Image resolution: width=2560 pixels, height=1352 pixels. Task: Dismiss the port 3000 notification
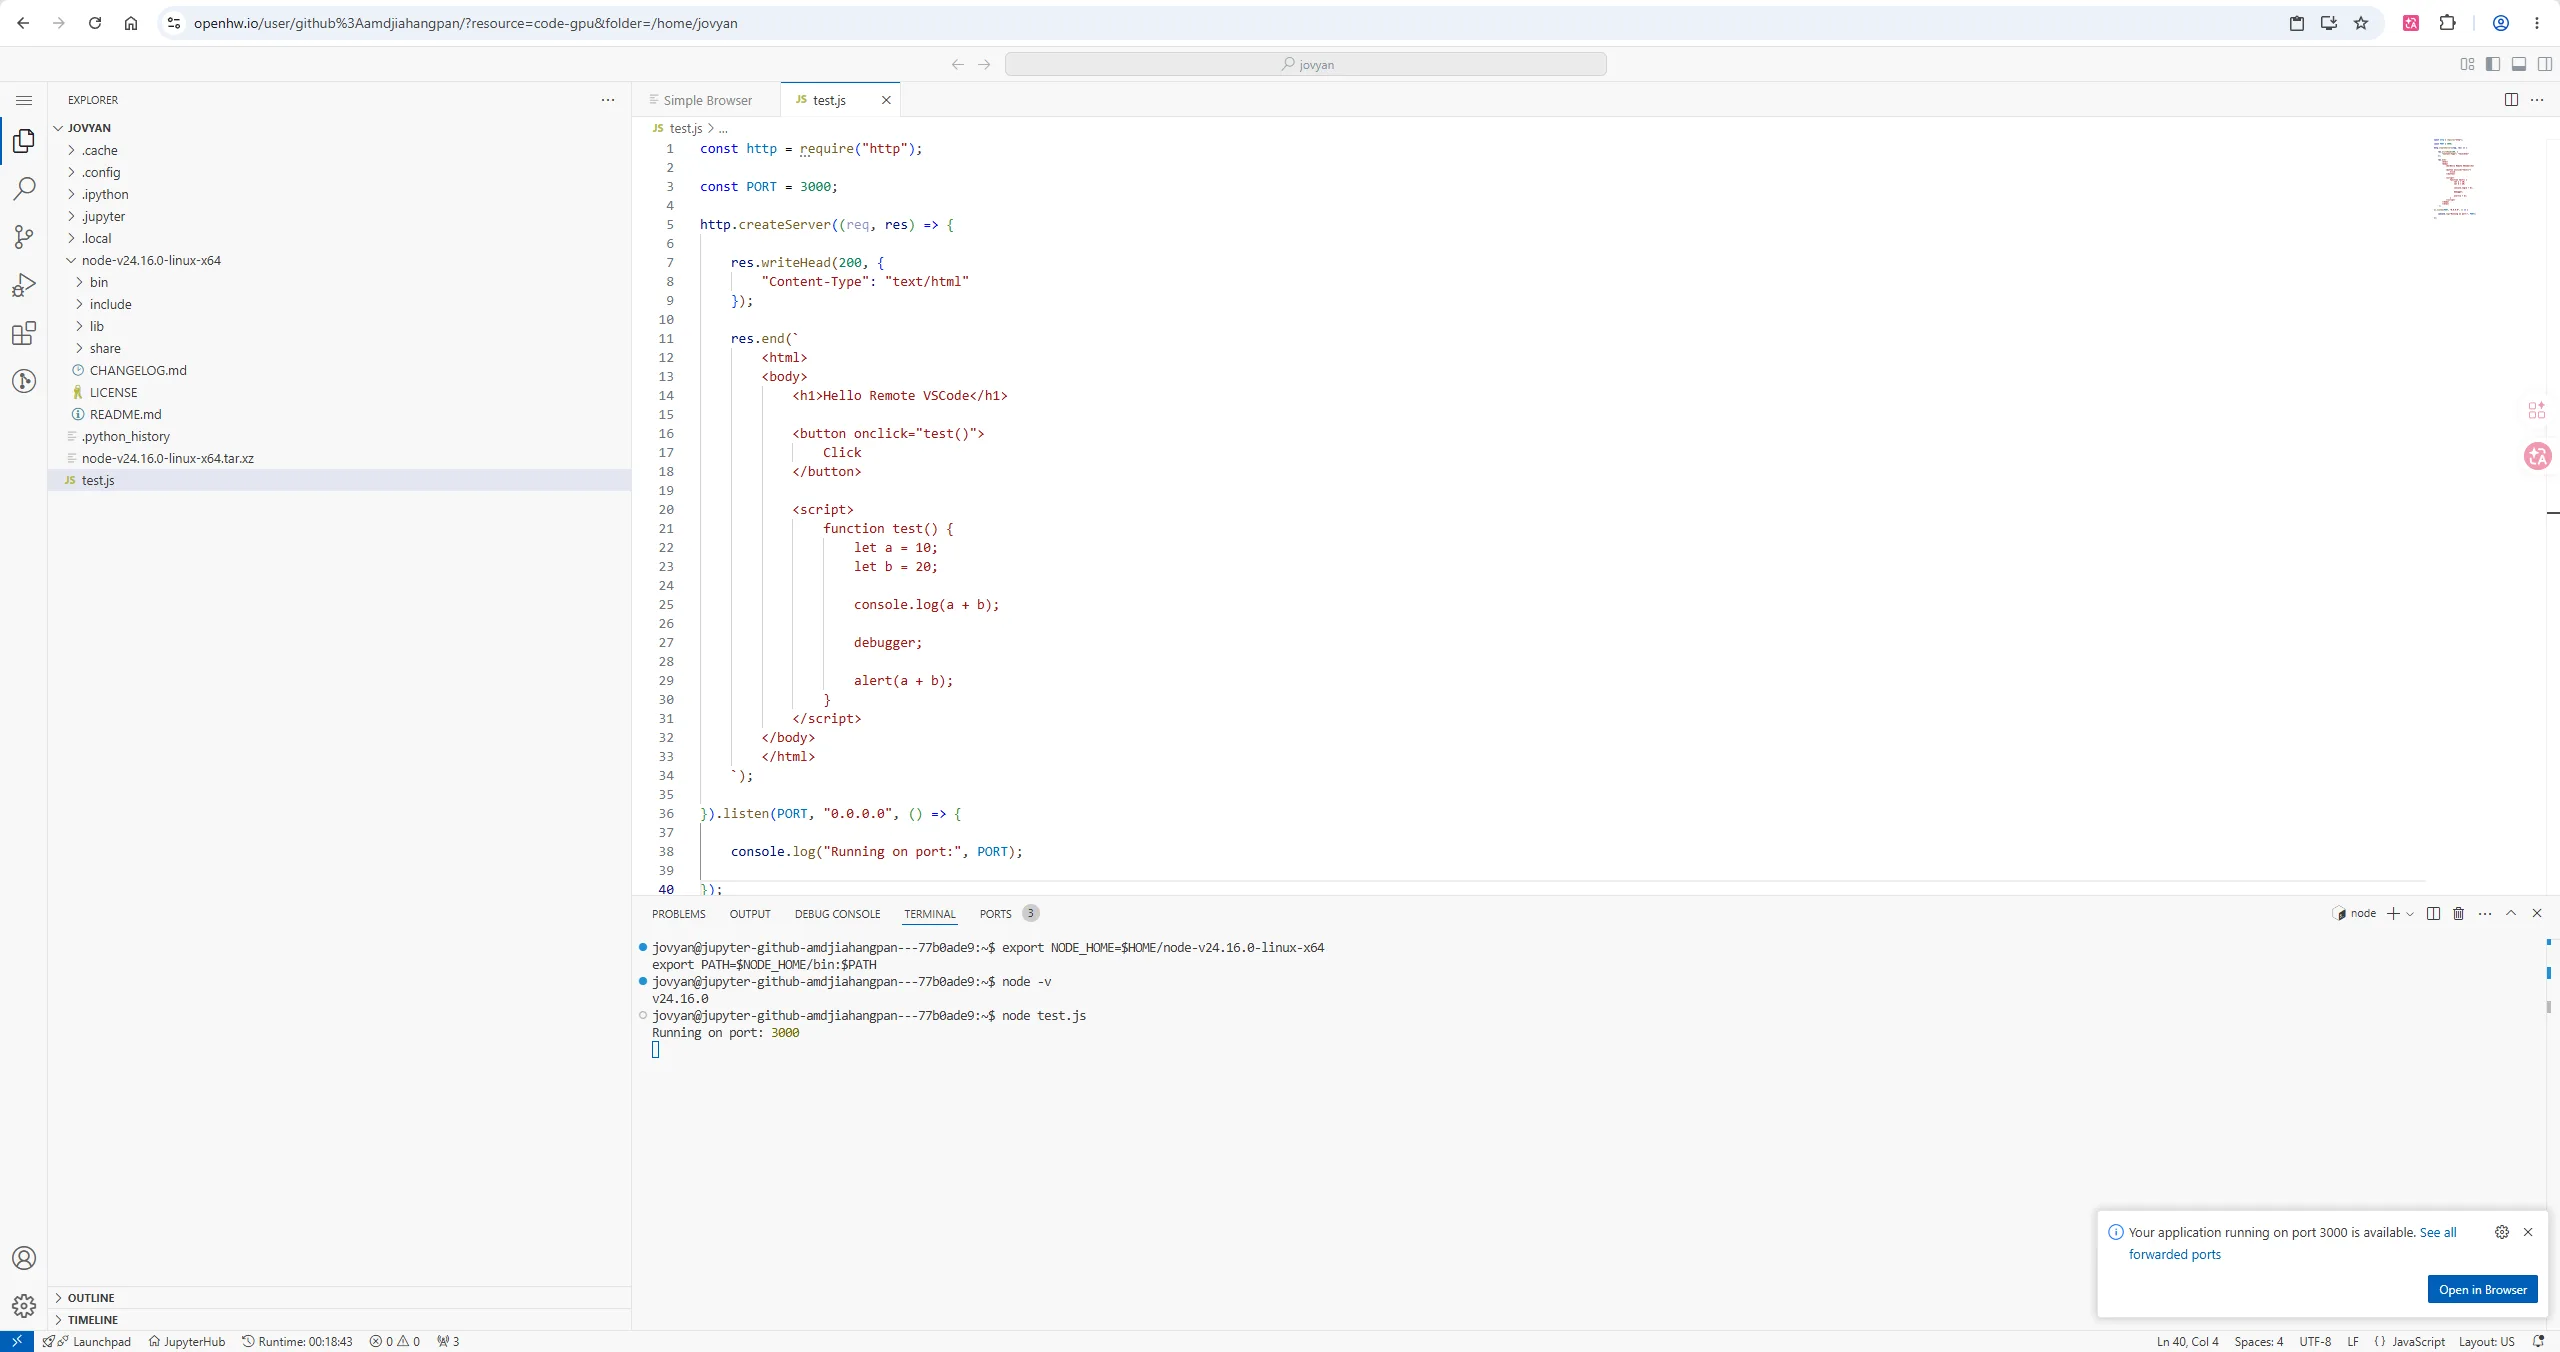pyautogui.click(x=2528, y=1232)
